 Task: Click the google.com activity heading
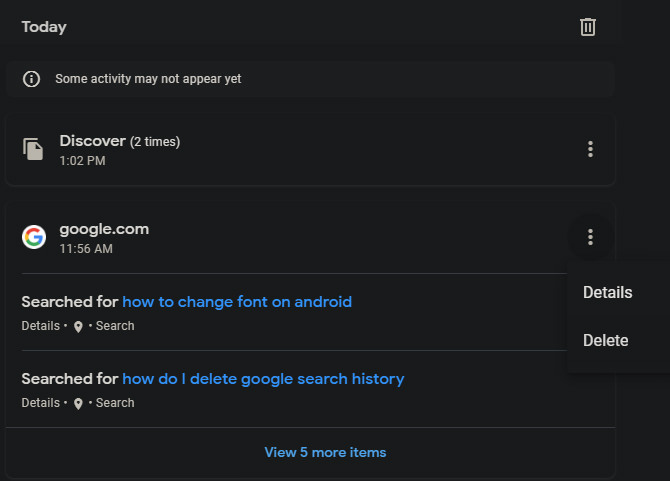pos(104,229)
